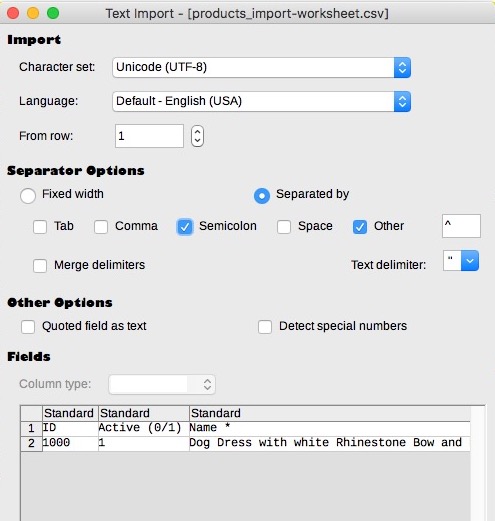Select the Separated by radio button

click(x=262, y=196)
